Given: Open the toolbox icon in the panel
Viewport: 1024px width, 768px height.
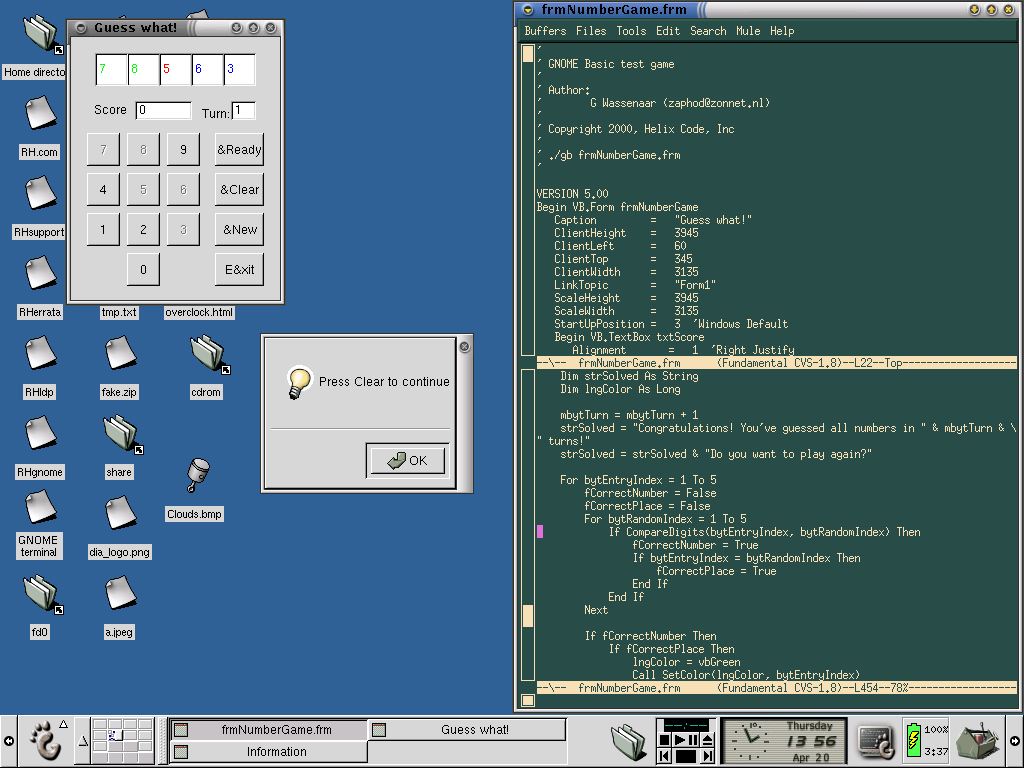Looking at the screenshot, I should point(978,741).
